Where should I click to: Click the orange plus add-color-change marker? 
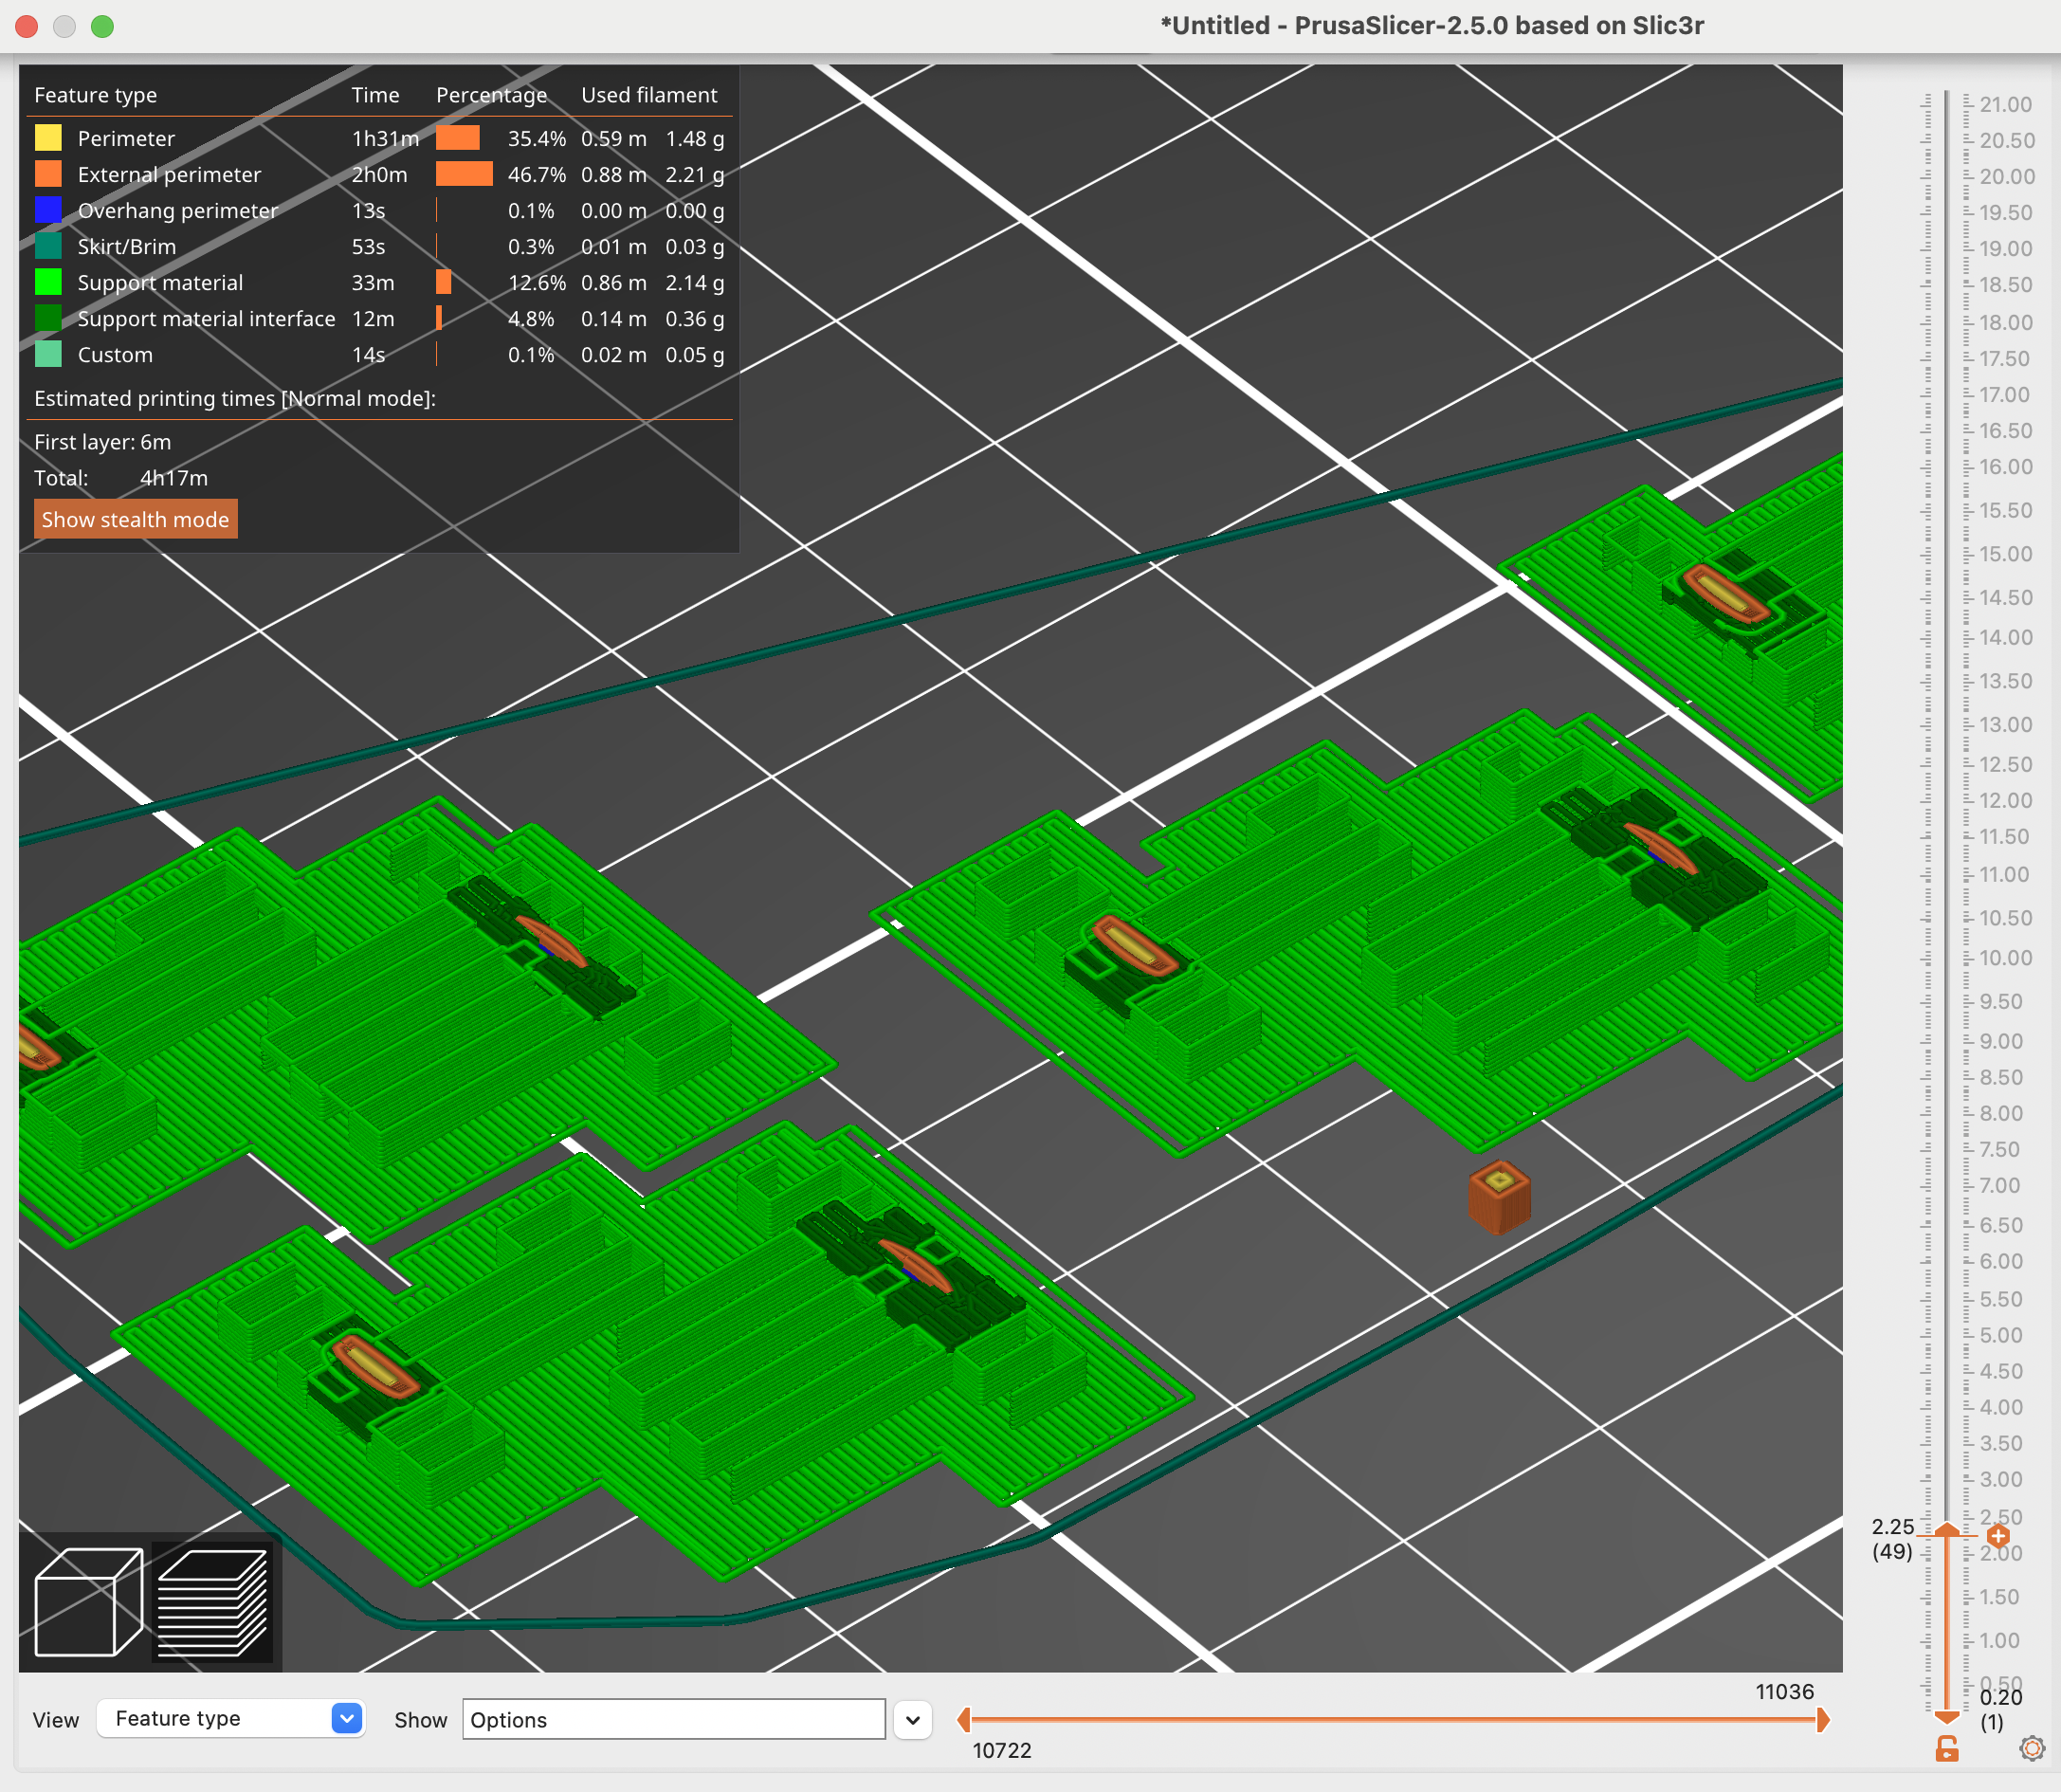pos(1998,1535)
